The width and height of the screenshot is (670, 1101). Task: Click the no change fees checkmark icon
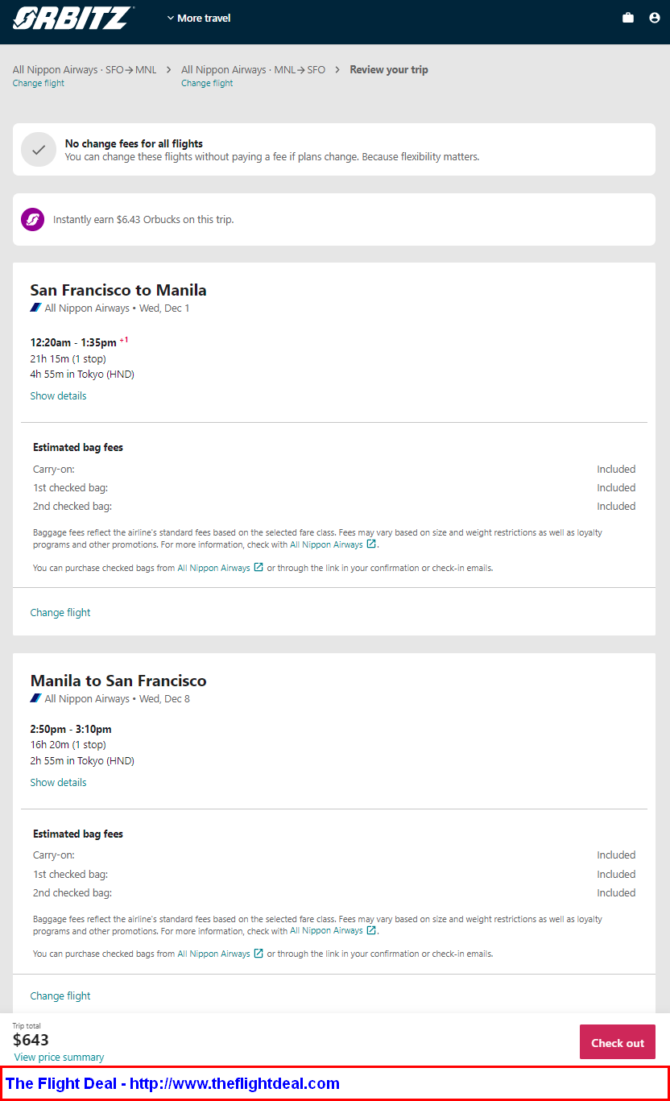pos(39,150)
